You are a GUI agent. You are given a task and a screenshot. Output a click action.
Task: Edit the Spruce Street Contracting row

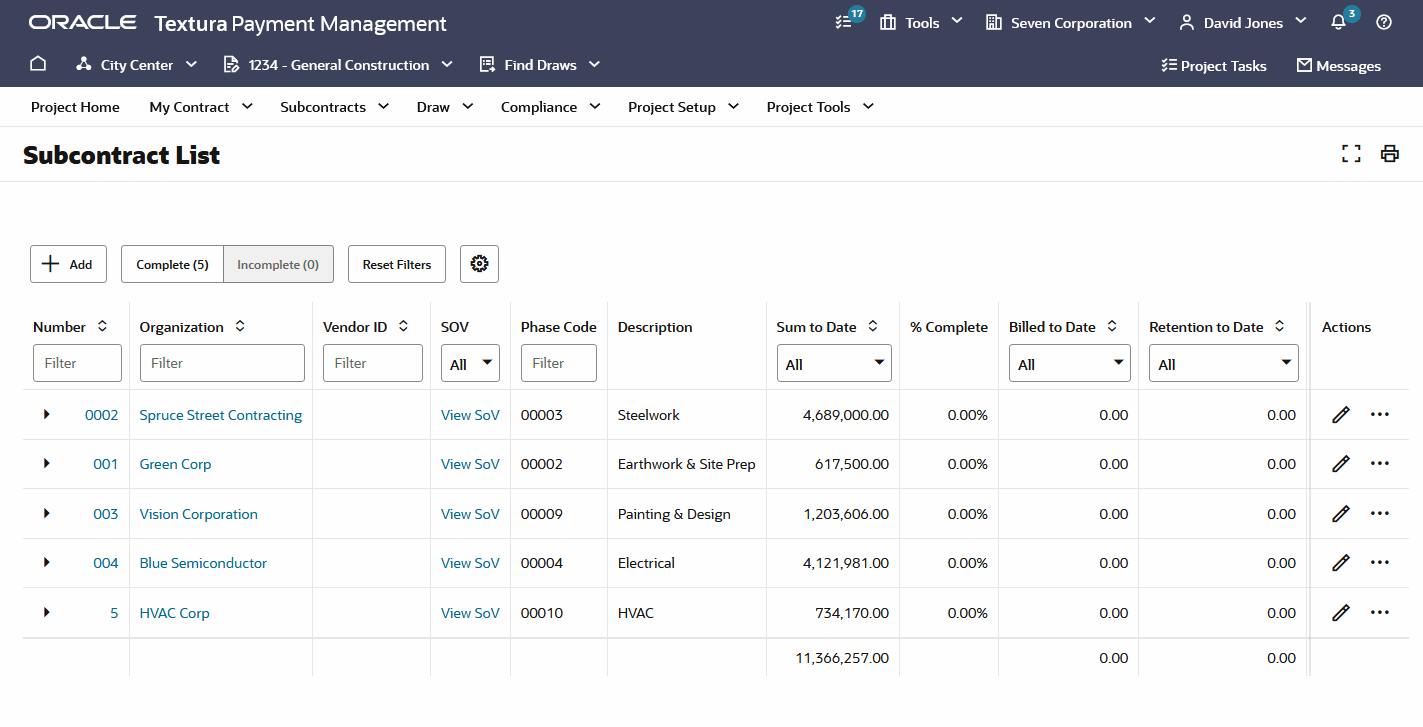[1341, 415]
